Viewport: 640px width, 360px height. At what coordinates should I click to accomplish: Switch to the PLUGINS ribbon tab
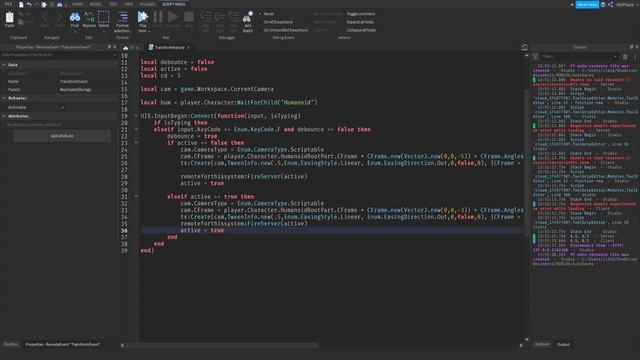[x=147, y=4]
